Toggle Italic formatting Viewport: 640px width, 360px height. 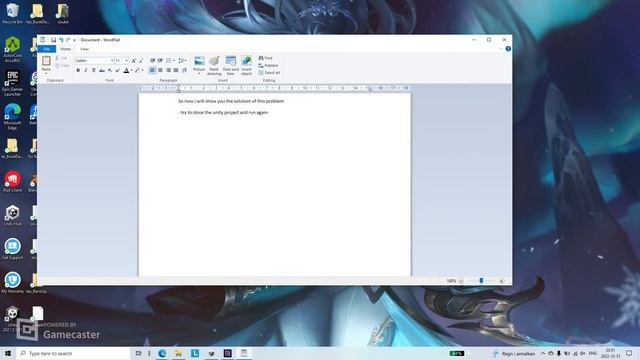click(x=86, y=70)
